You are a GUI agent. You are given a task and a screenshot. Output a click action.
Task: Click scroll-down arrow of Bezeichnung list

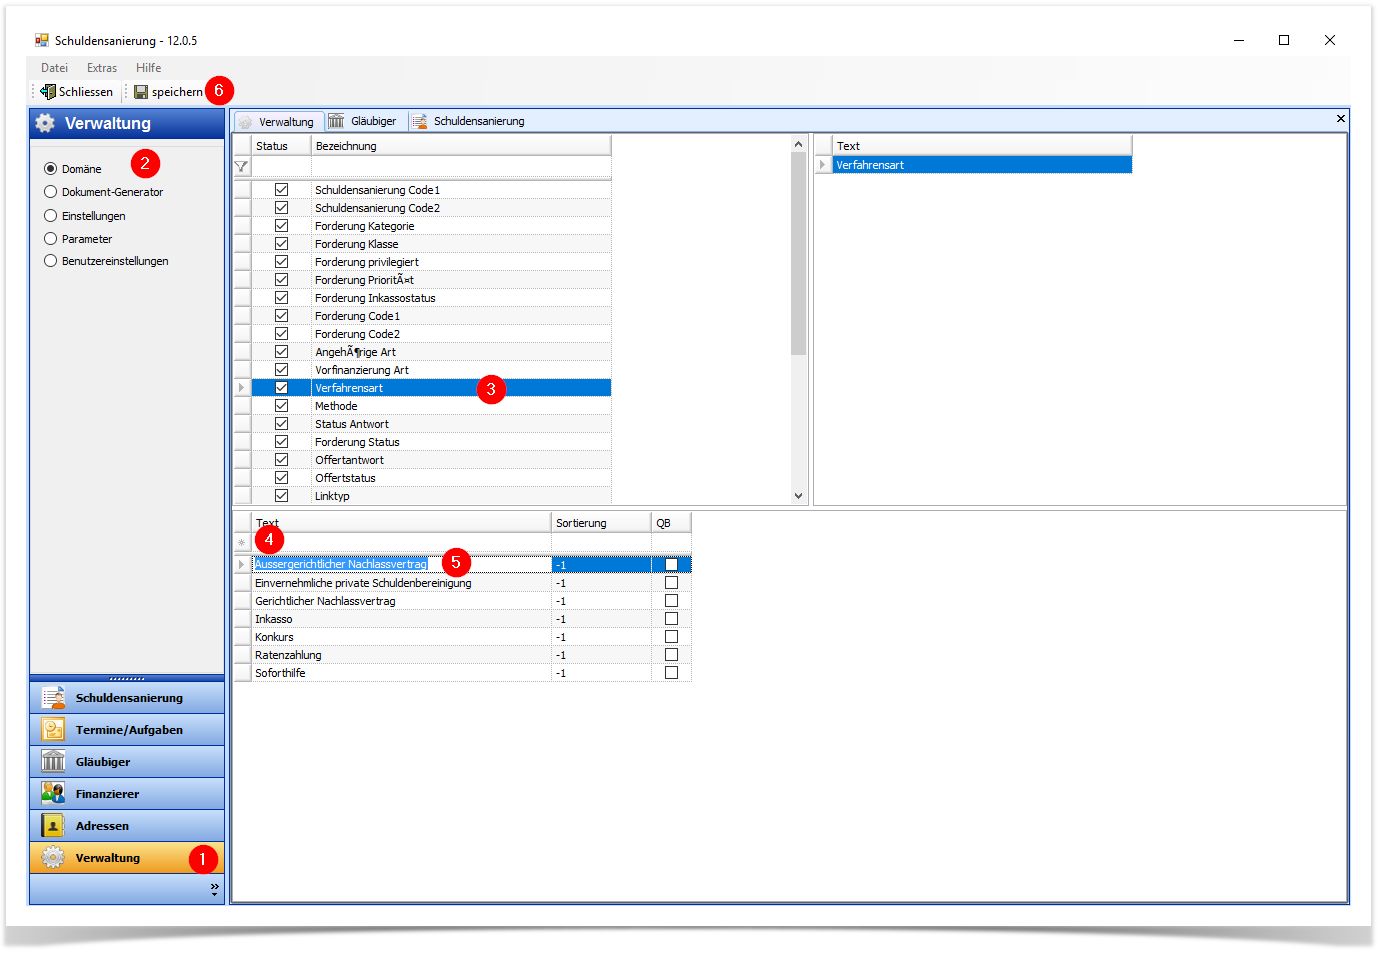coord(798,496)
